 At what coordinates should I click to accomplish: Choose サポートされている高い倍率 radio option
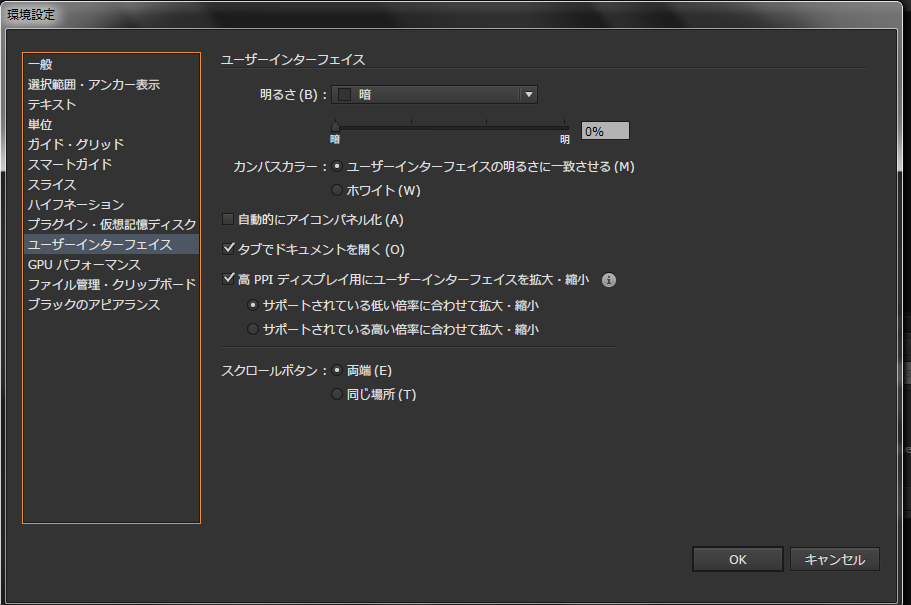[253, 329]
